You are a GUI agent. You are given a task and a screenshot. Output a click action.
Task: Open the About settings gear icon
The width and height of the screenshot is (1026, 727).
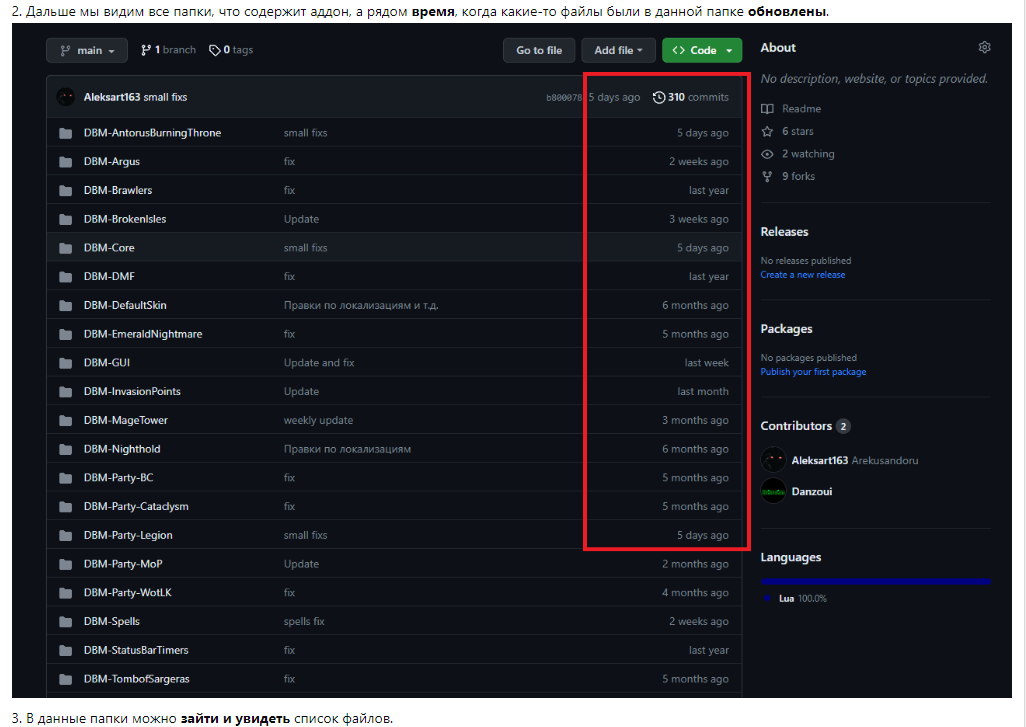[984, 48]
